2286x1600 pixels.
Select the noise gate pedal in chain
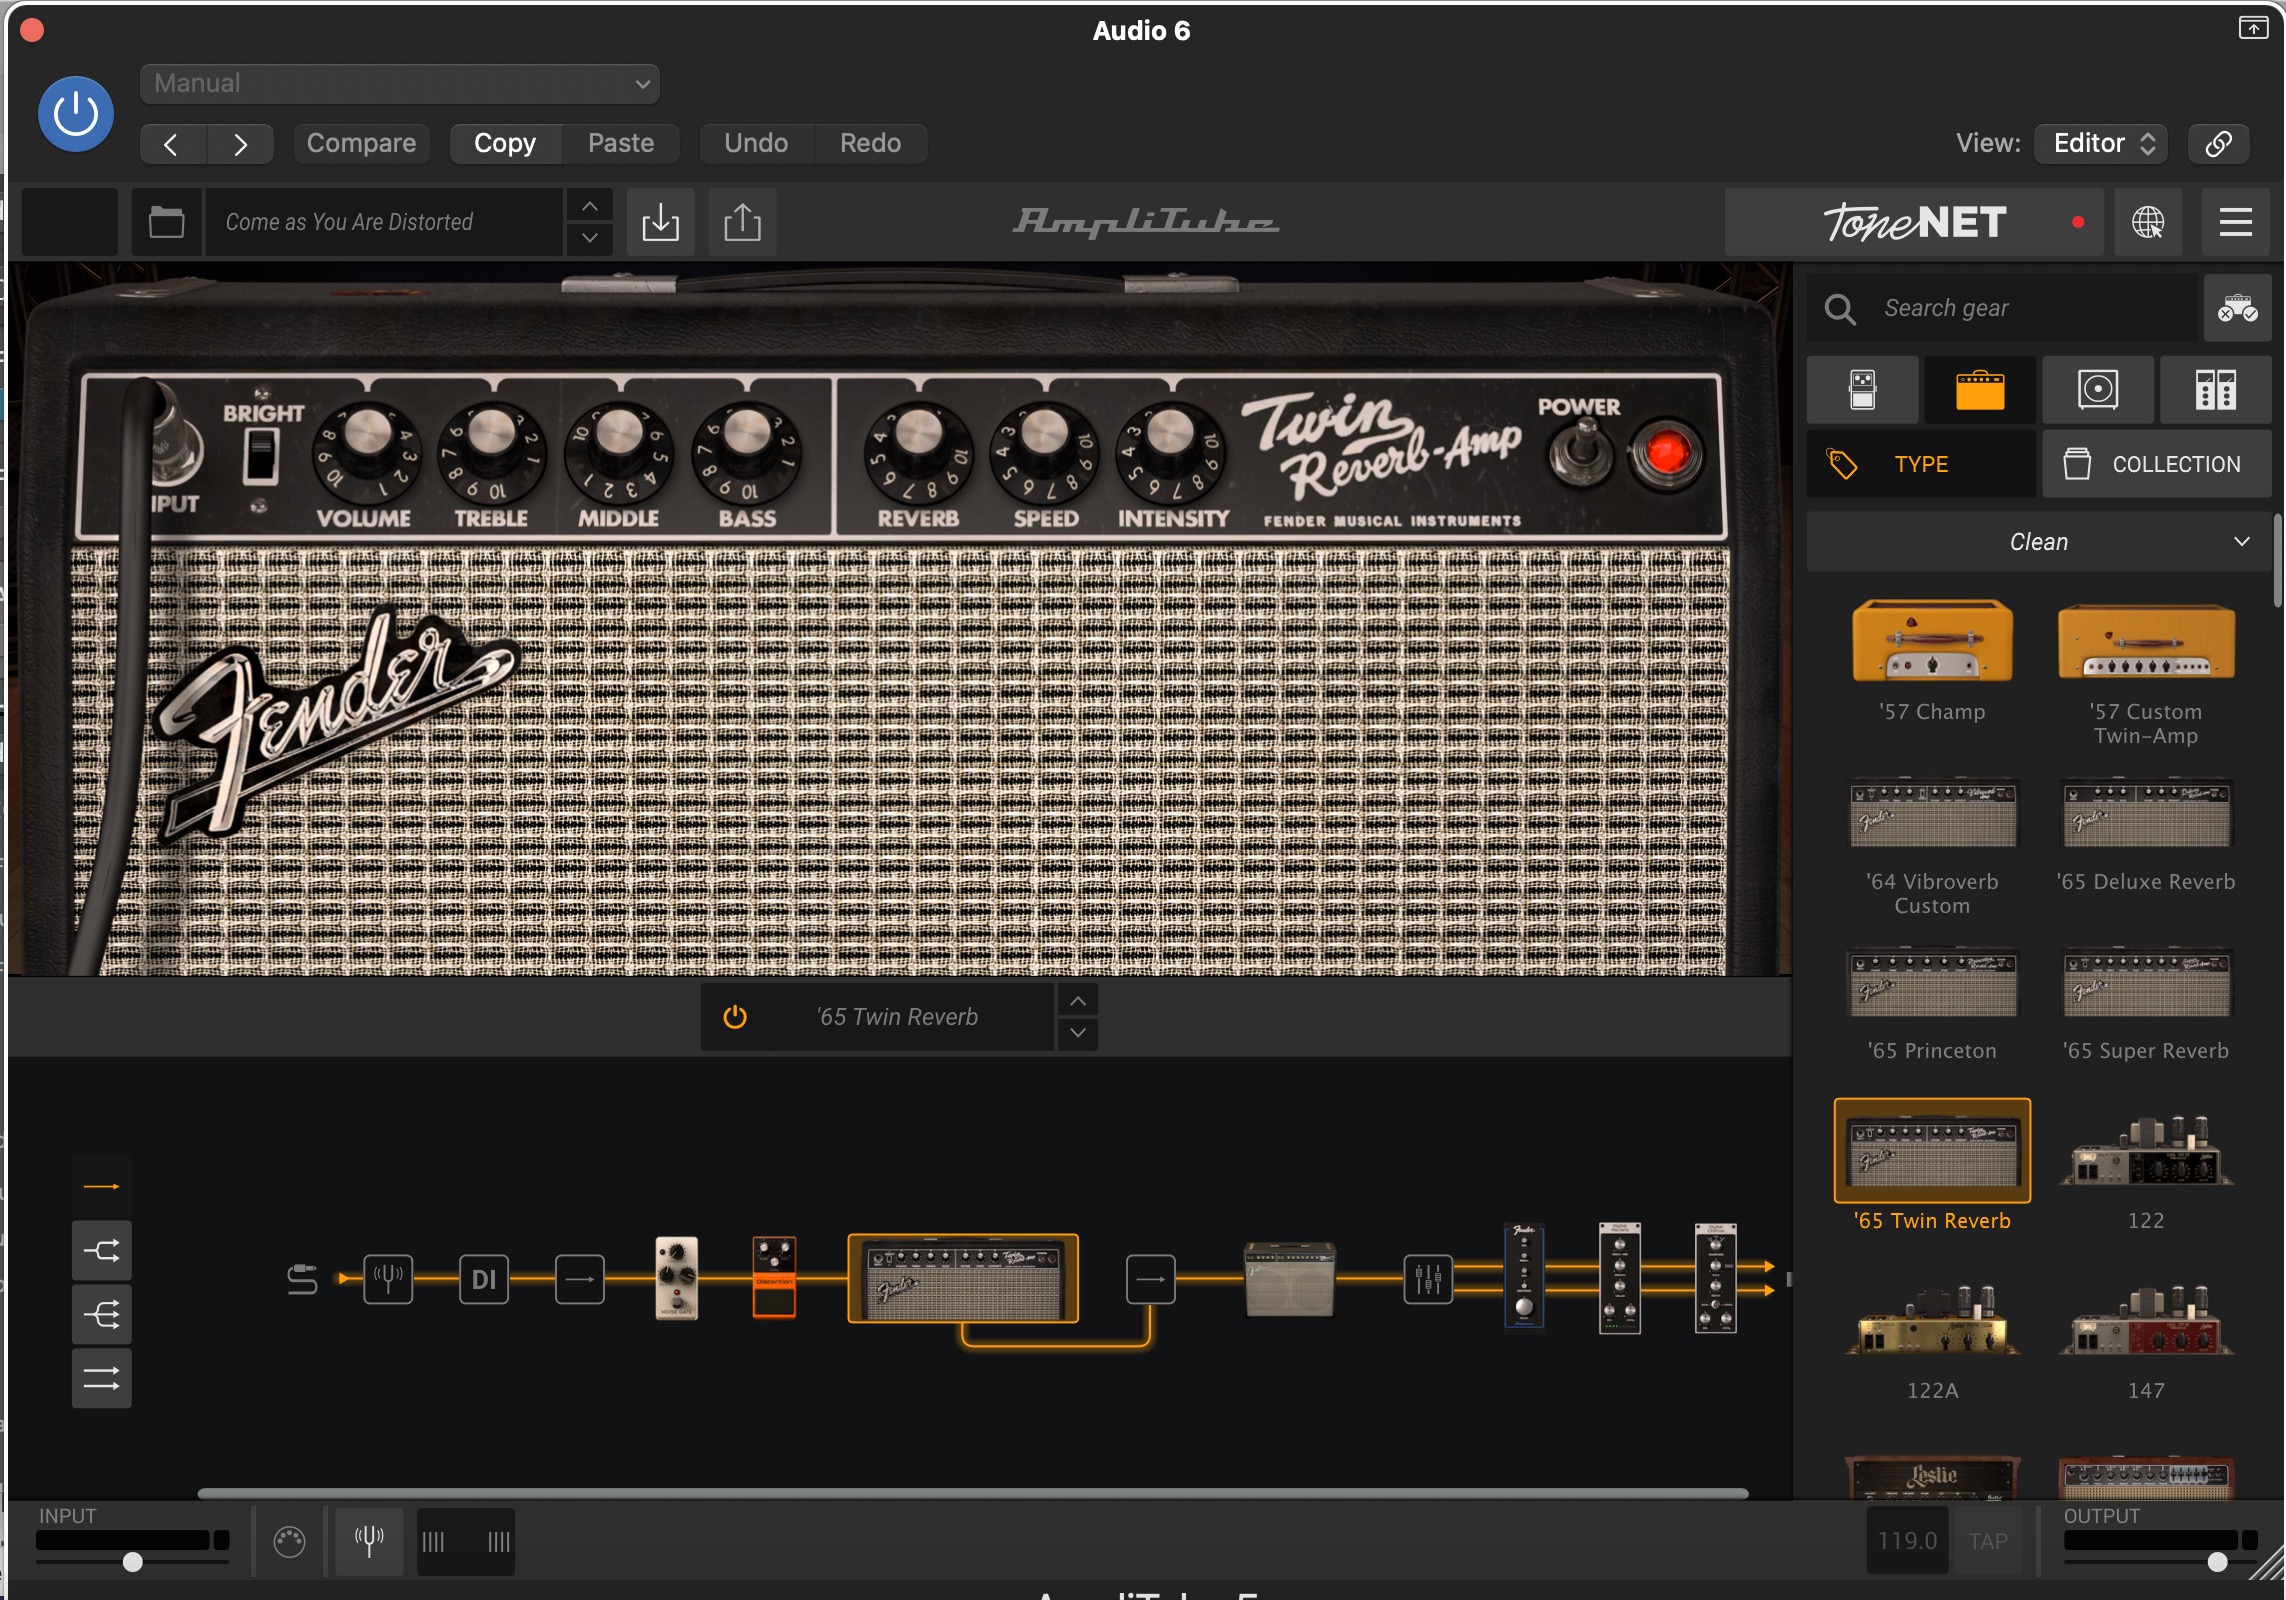pos(676,1279)
